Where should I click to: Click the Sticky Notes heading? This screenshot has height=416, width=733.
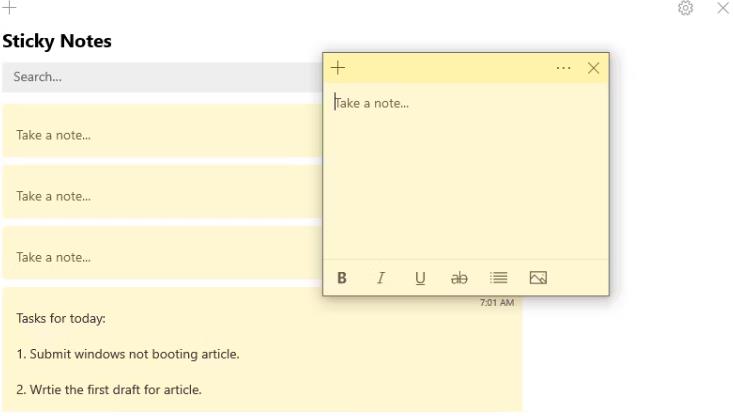click(x=57, y=42)
